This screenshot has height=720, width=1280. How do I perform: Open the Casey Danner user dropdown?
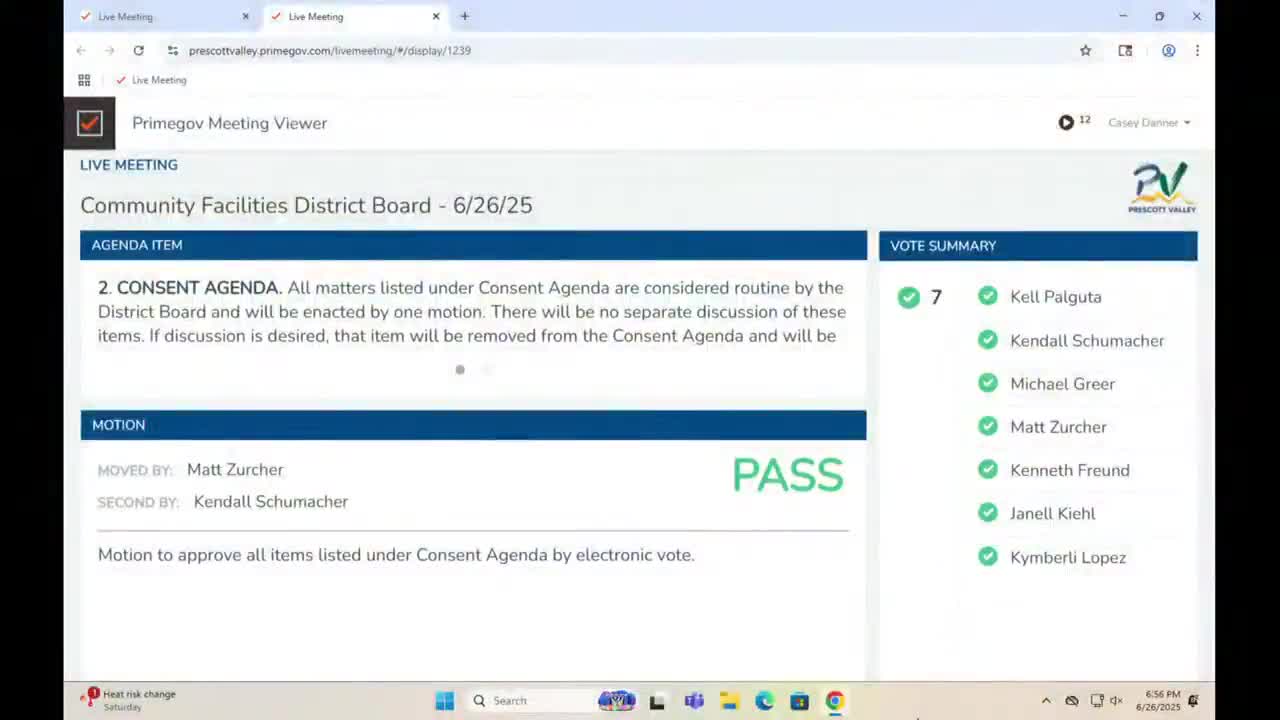pos(1149,122)
